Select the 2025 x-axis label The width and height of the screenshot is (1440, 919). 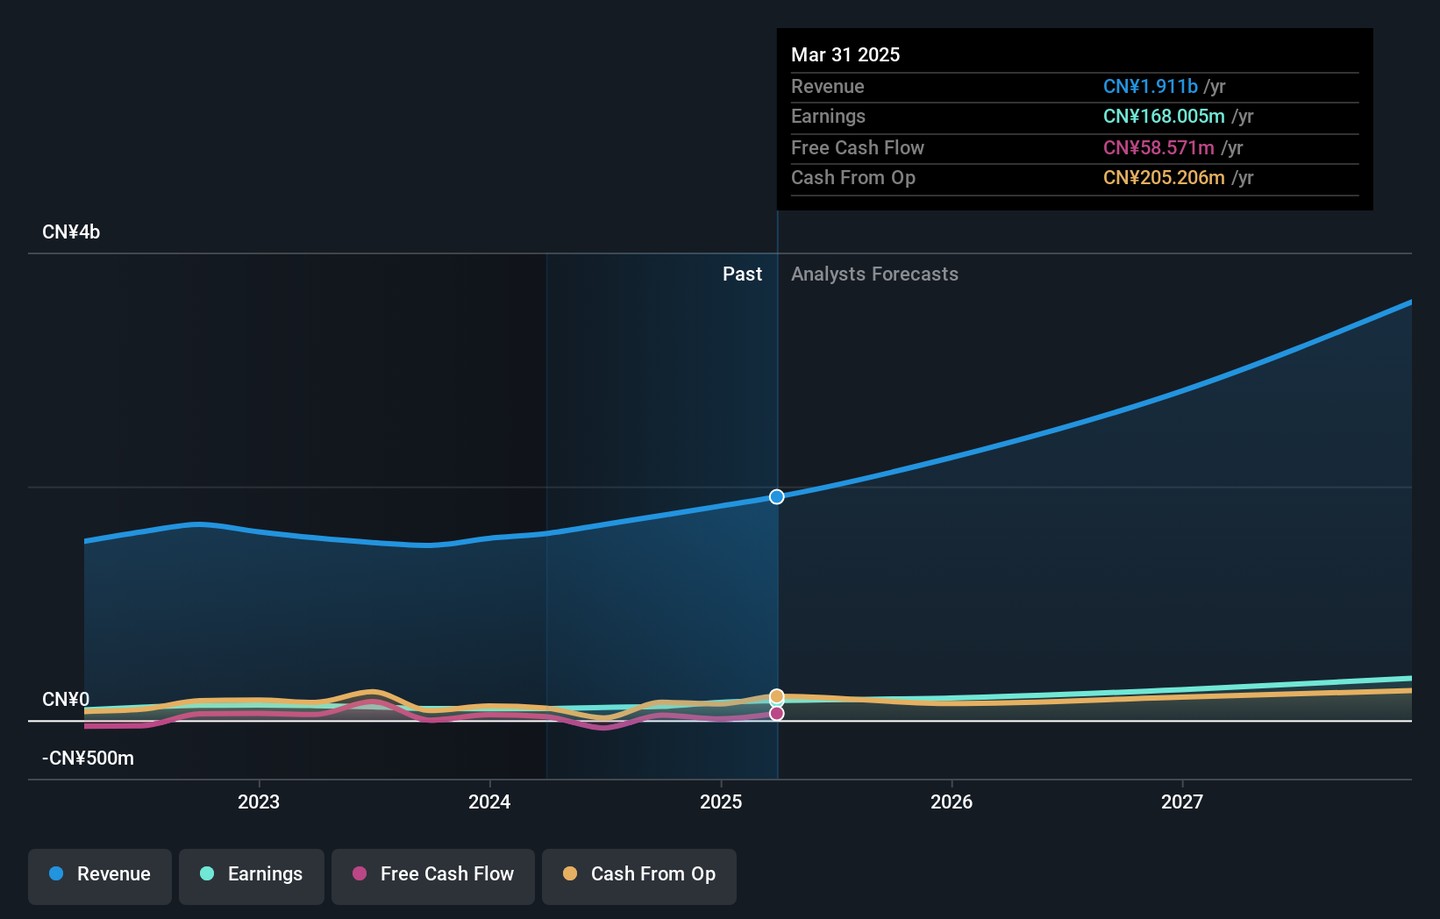721,802
